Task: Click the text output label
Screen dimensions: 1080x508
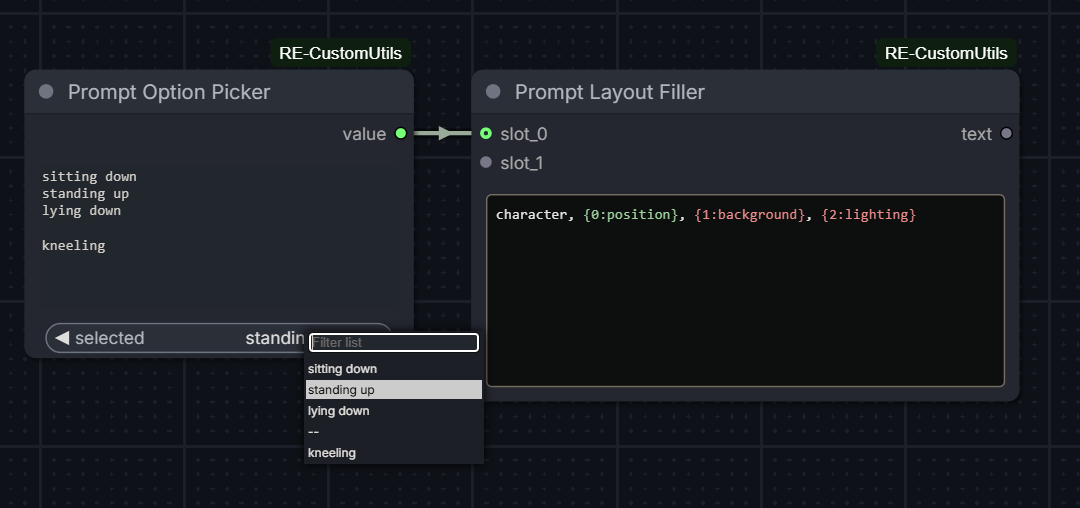Action: tap(976, 134)
